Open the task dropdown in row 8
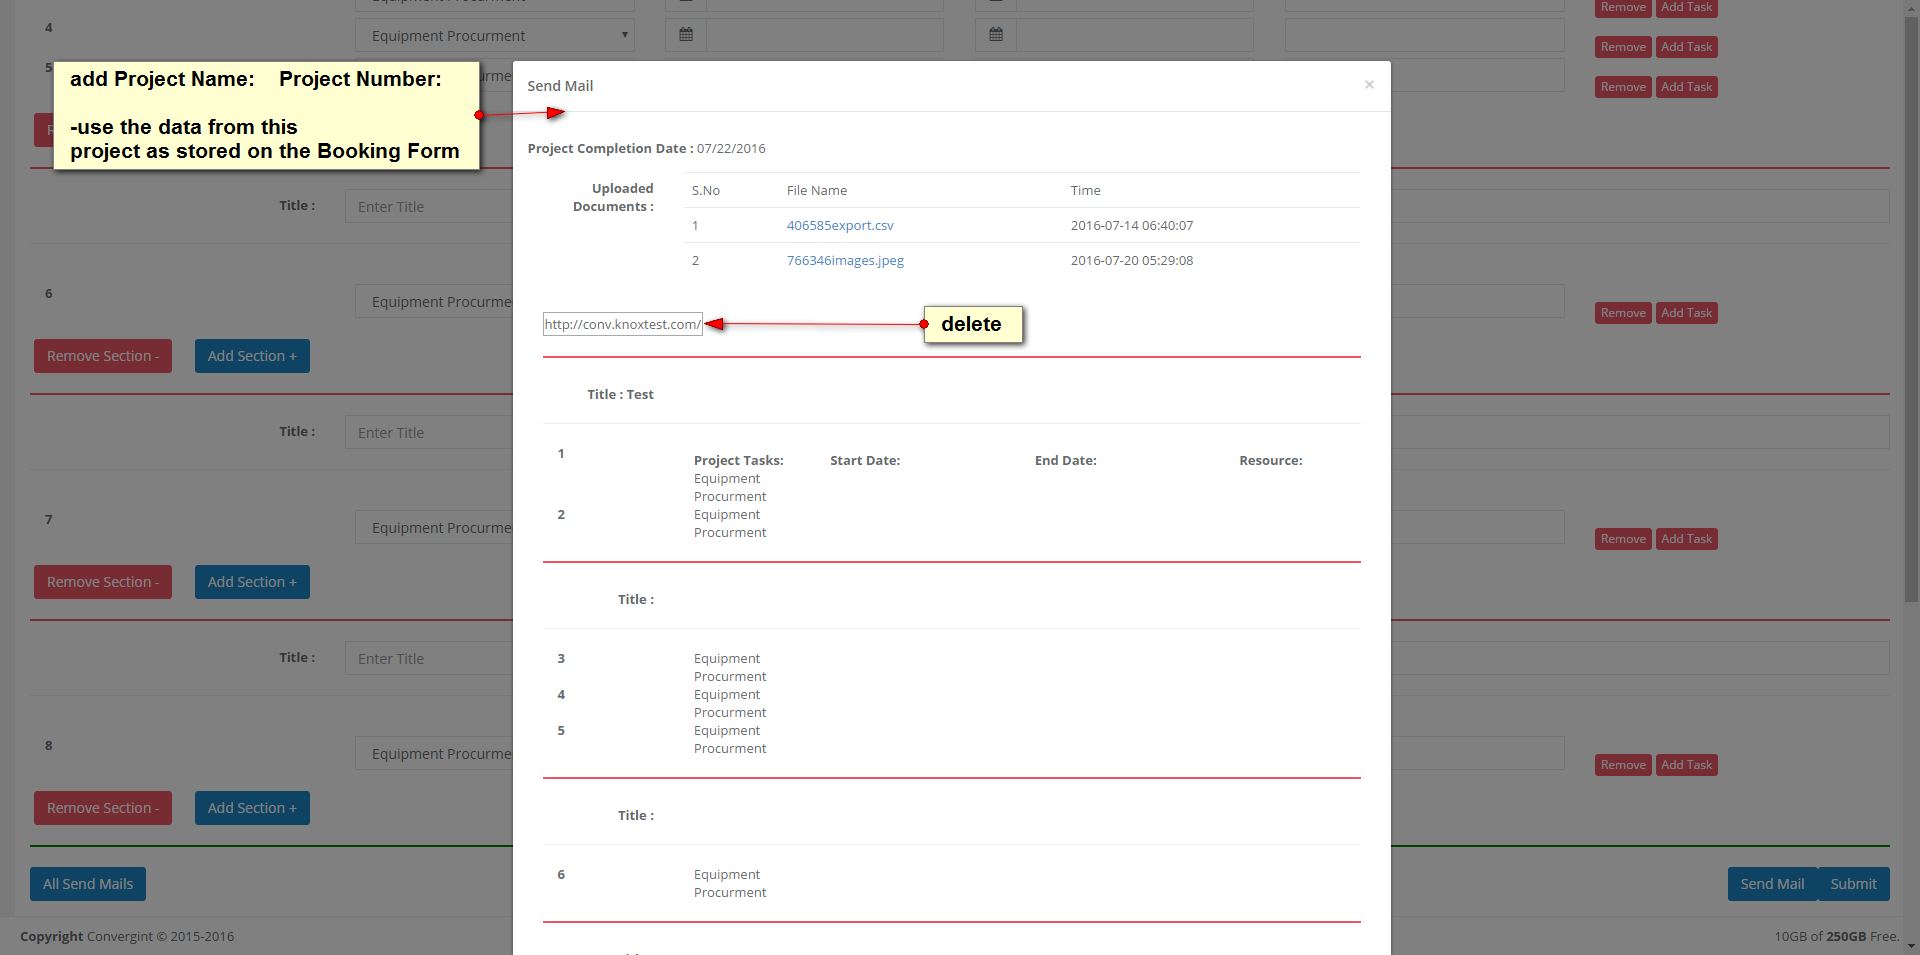The image size is (1920, 955). 434,753
